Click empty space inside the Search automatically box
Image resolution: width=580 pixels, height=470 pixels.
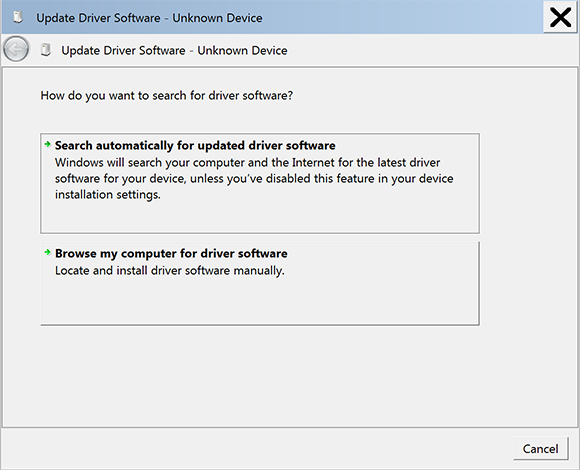(x=260, y=217)
